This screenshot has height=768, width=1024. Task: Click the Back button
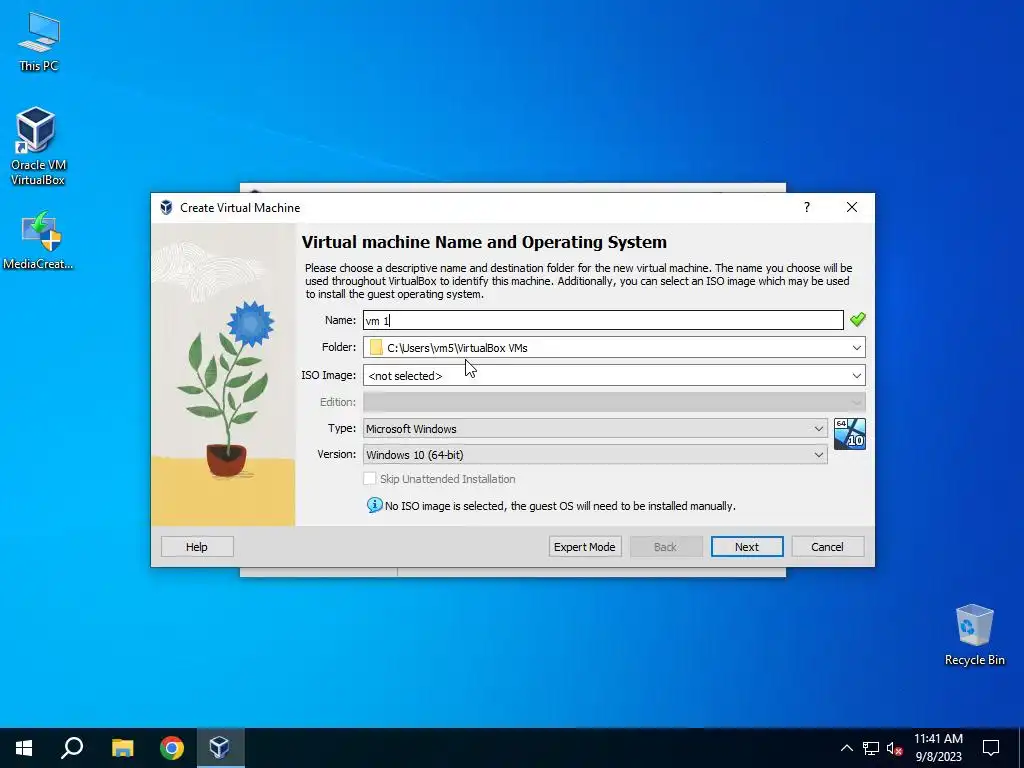pyautogui.click(x=665, y=547)
